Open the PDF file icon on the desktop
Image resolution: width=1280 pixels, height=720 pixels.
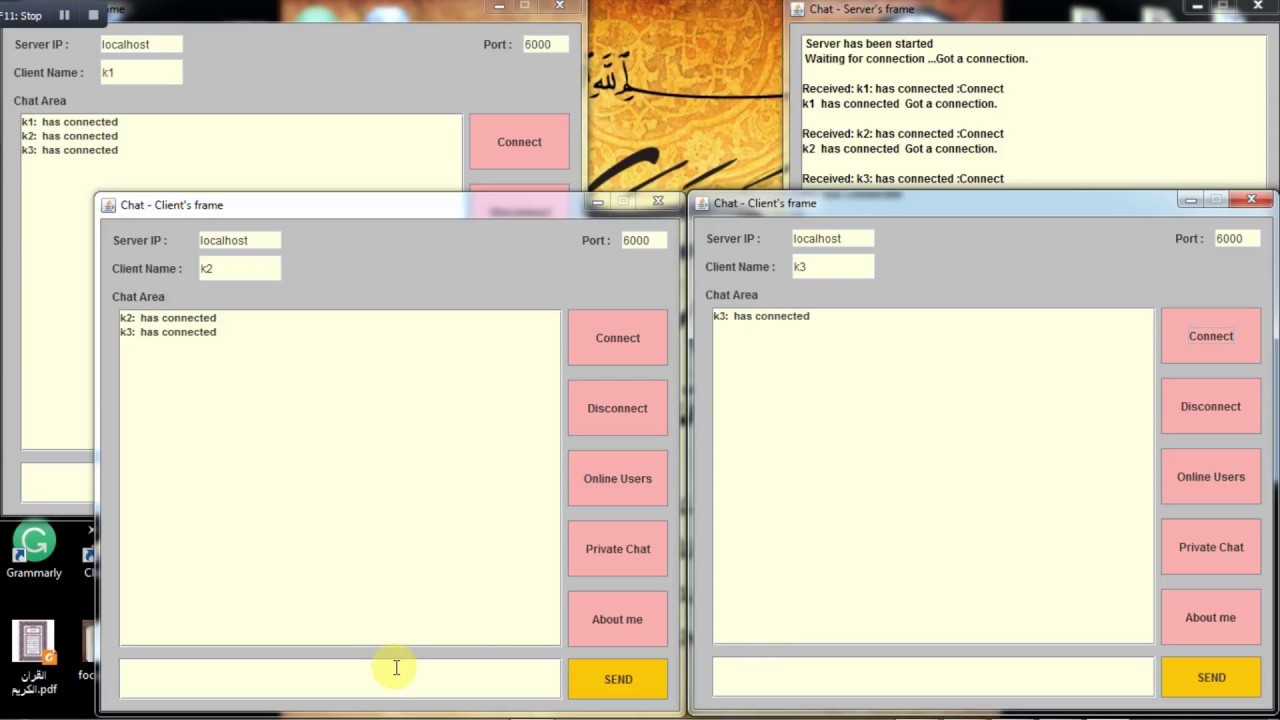pyautogui.click(x=33, y=657)
